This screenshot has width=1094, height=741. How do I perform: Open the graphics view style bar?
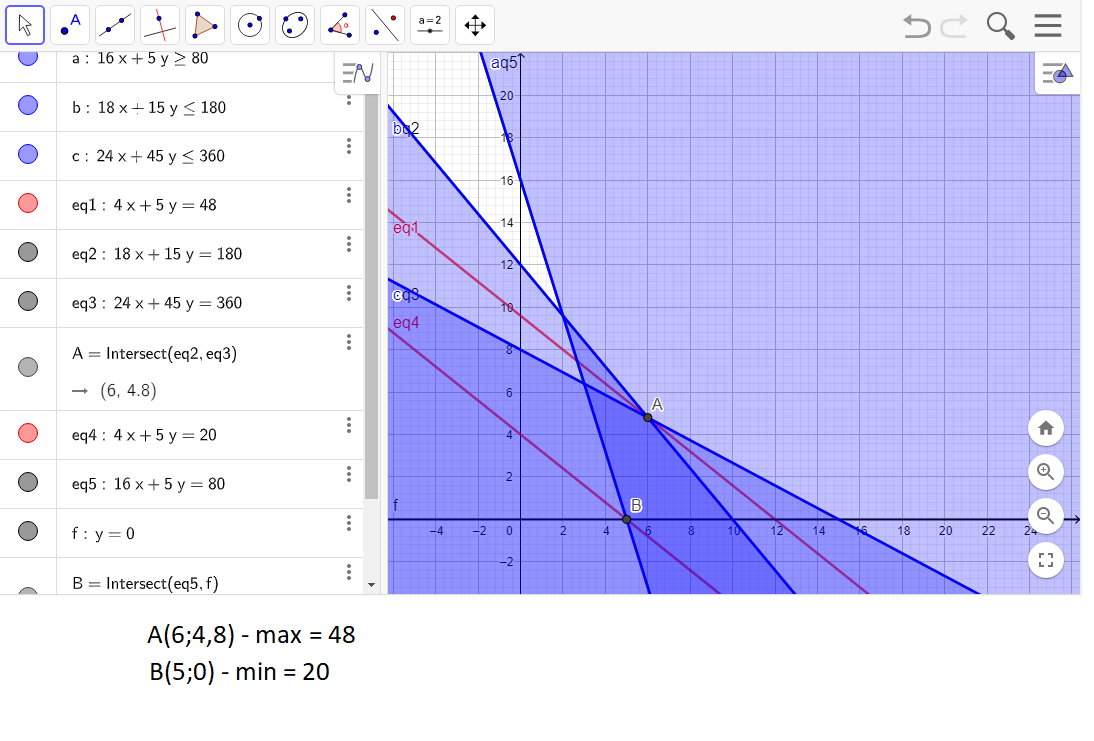pos(1057,73)
